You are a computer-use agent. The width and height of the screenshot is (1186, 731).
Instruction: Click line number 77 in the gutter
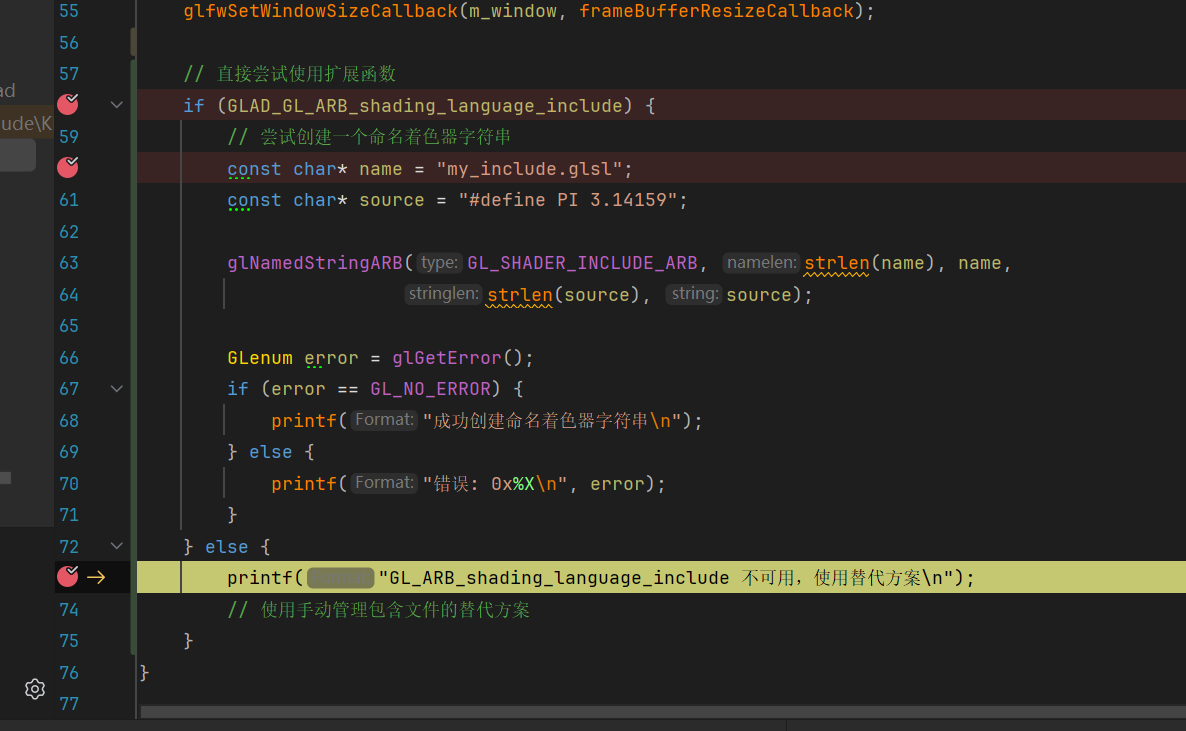pos(69,704)
